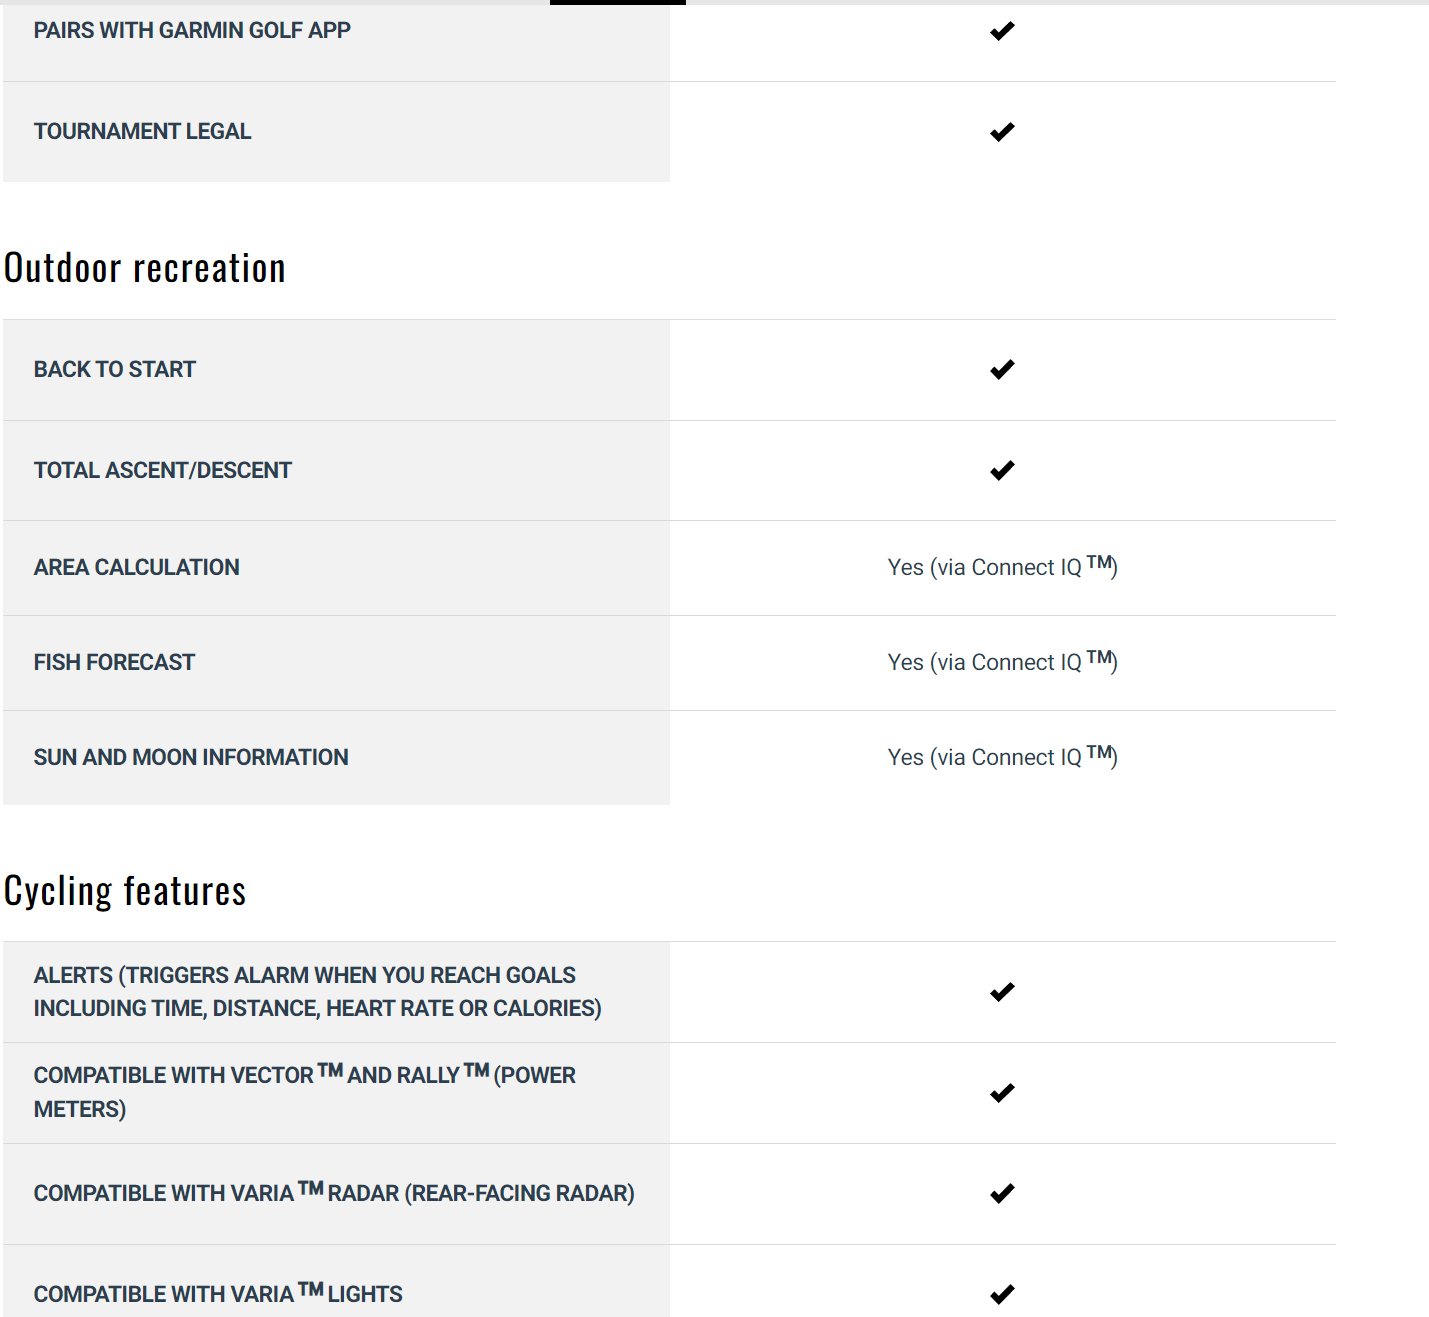
Task: Select the Compatible with Varia Lights label
Action: point(218,1294)
